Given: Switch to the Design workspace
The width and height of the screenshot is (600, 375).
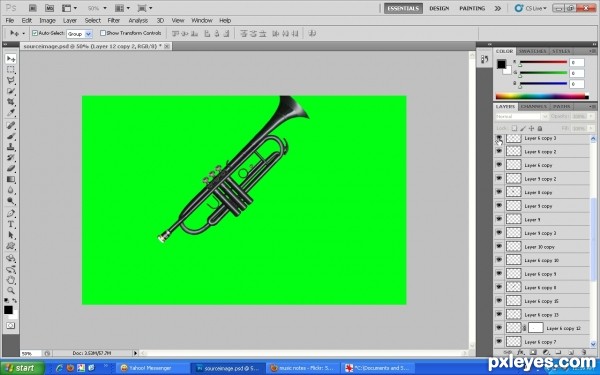Looking at the screenshot, I should click(439, 8).
